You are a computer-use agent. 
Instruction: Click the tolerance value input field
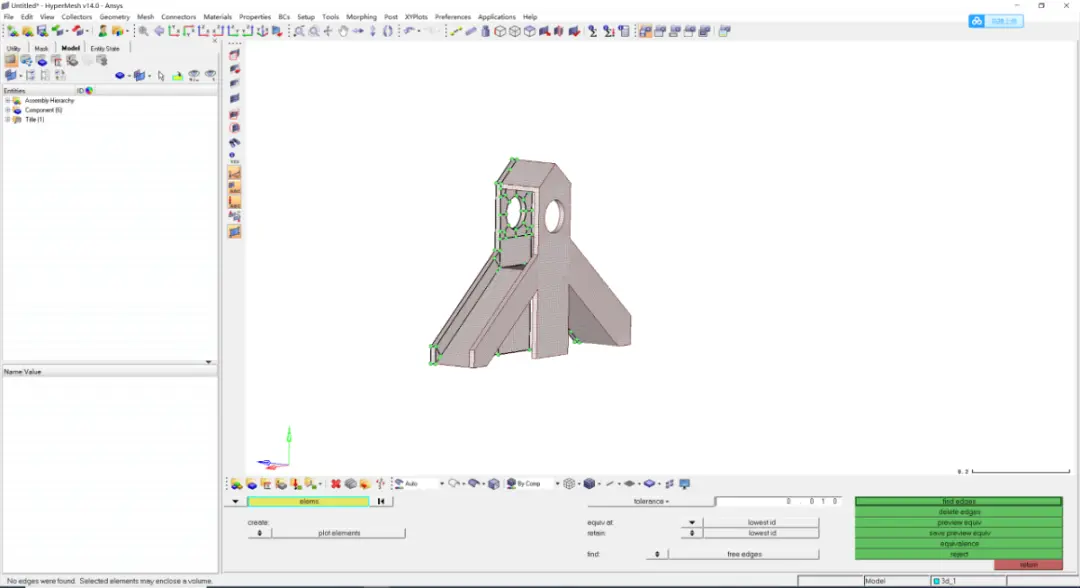pos(778,501)
